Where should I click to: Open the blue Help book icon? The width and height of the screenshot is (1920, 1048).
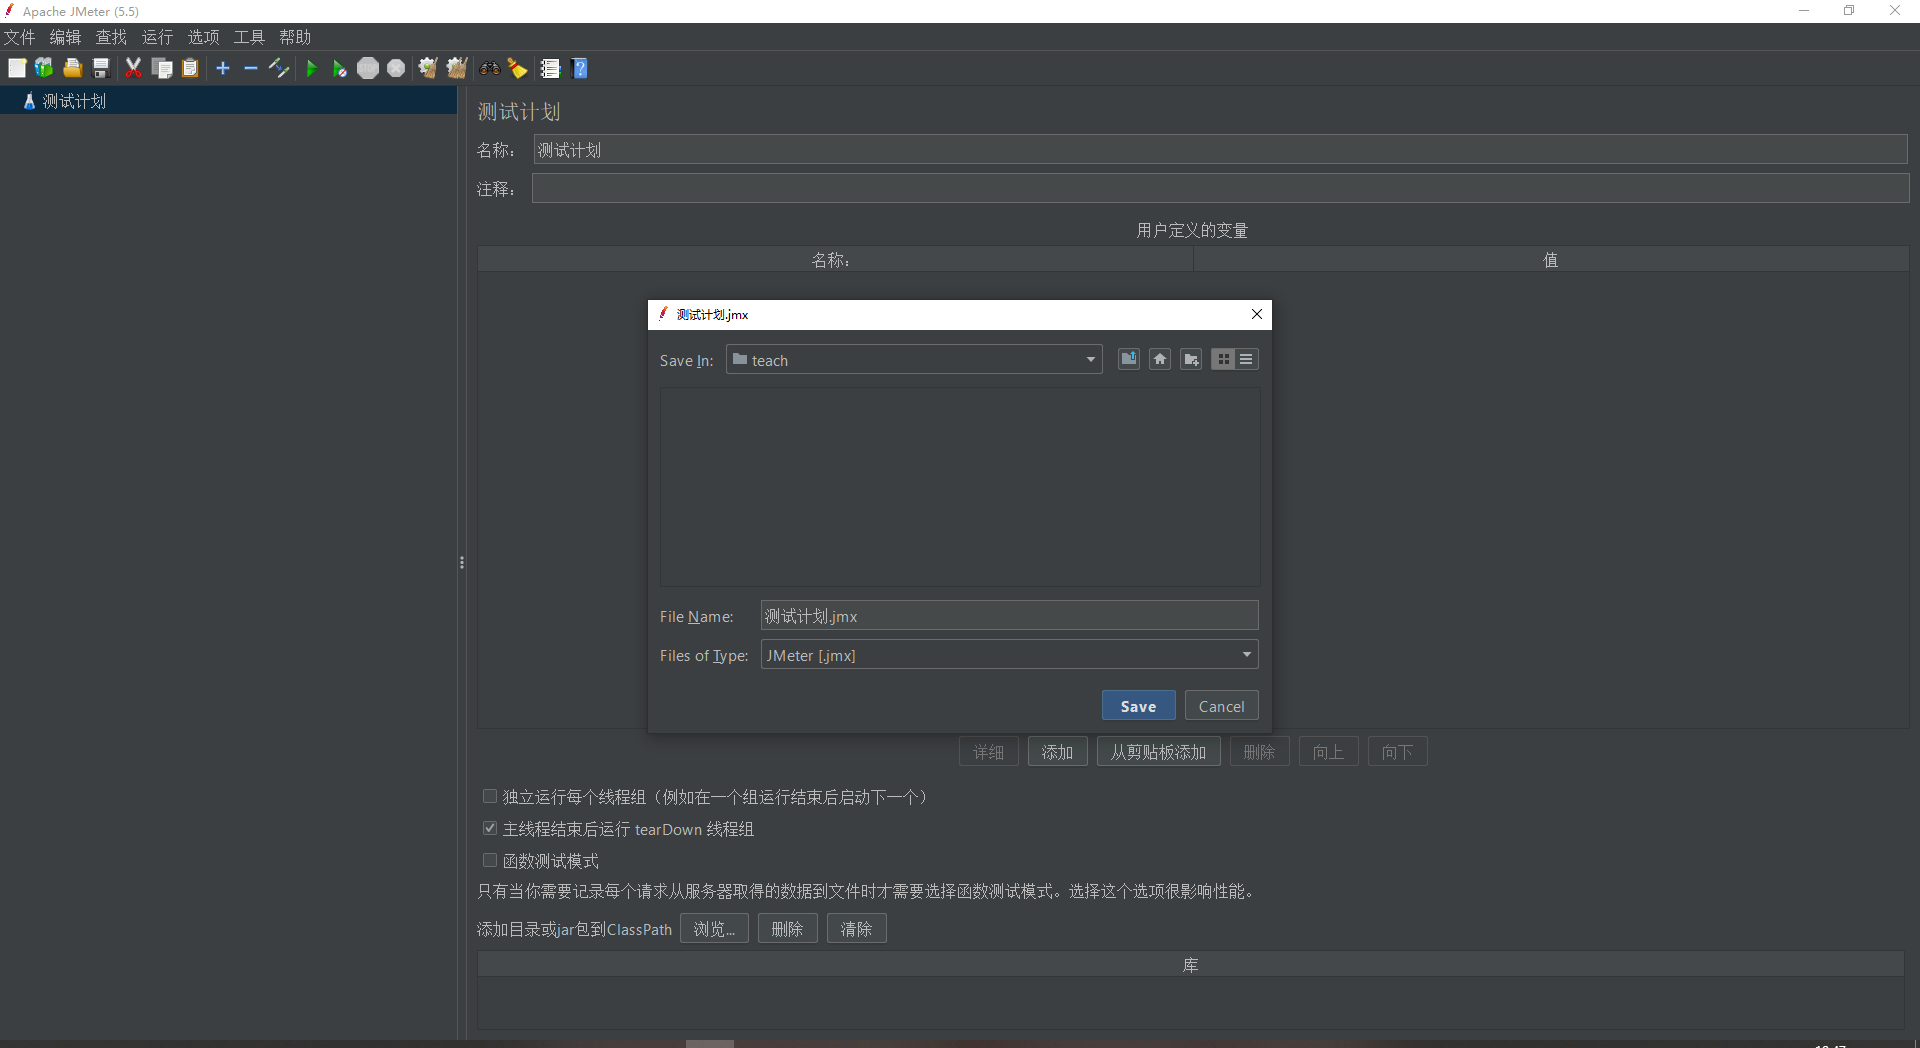click(x=579, y=69)
